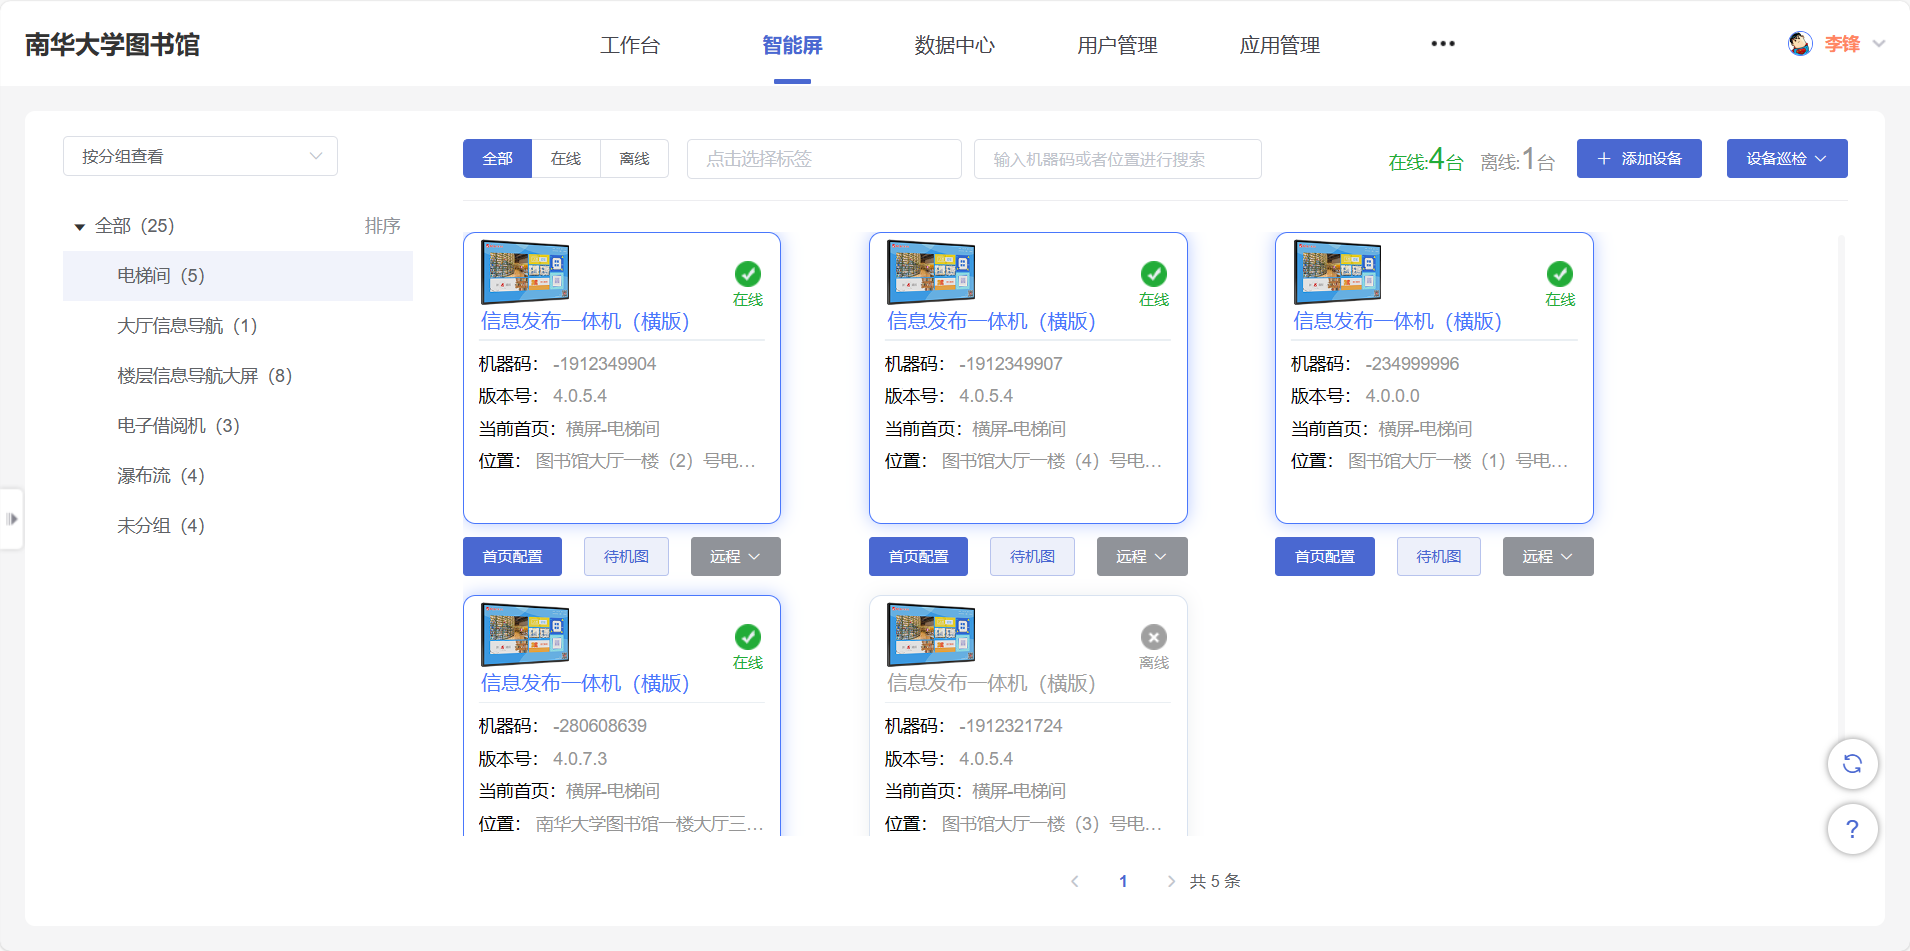This screenshot has width=1910, height=951.
Task: Click the user avatar icon
Action: [x=1800, y=44]
